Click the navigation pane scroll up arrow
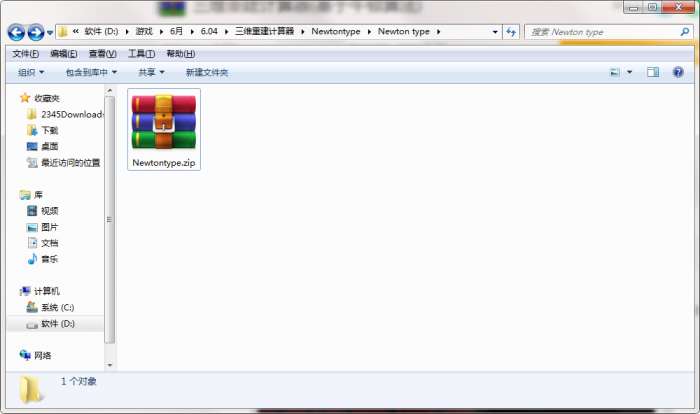Screen dimensions: 700x414 [x=109, y=91]
